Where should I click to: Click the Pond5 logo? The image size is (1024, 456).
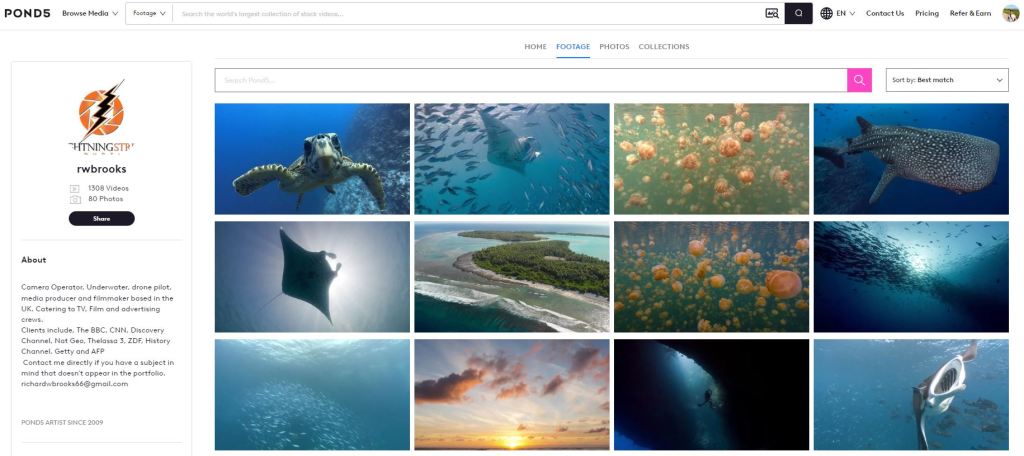click(30, 14)
